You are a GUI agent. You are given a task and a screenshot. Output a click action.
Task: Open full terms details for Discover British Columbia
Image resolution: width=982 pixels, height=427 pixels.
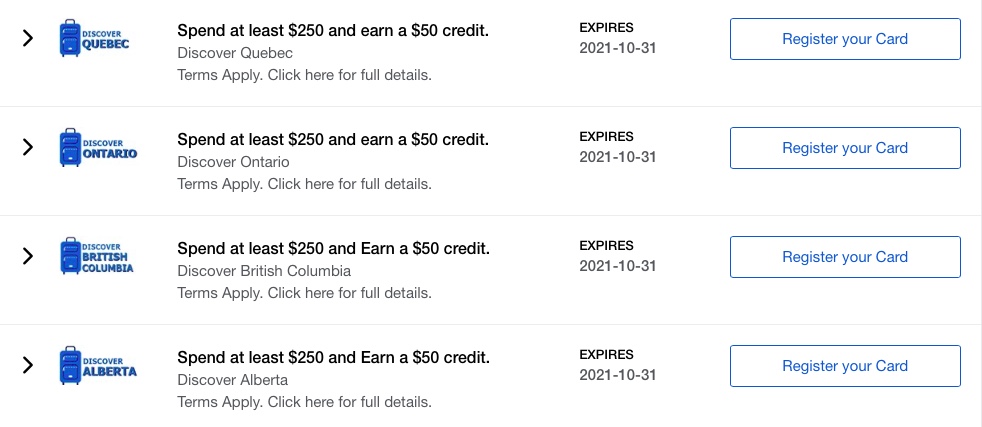click(304, 293)
